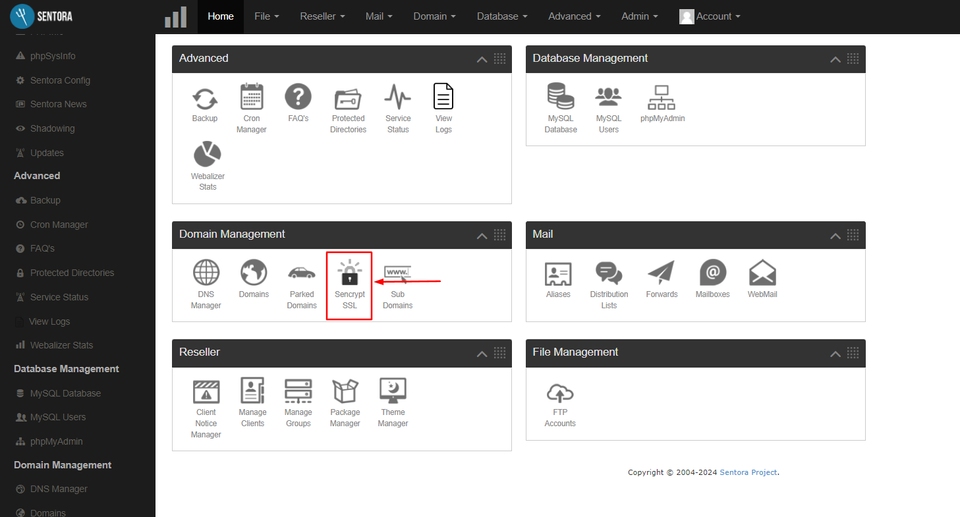Open the Admin dropdown menu

pos(639,17)
